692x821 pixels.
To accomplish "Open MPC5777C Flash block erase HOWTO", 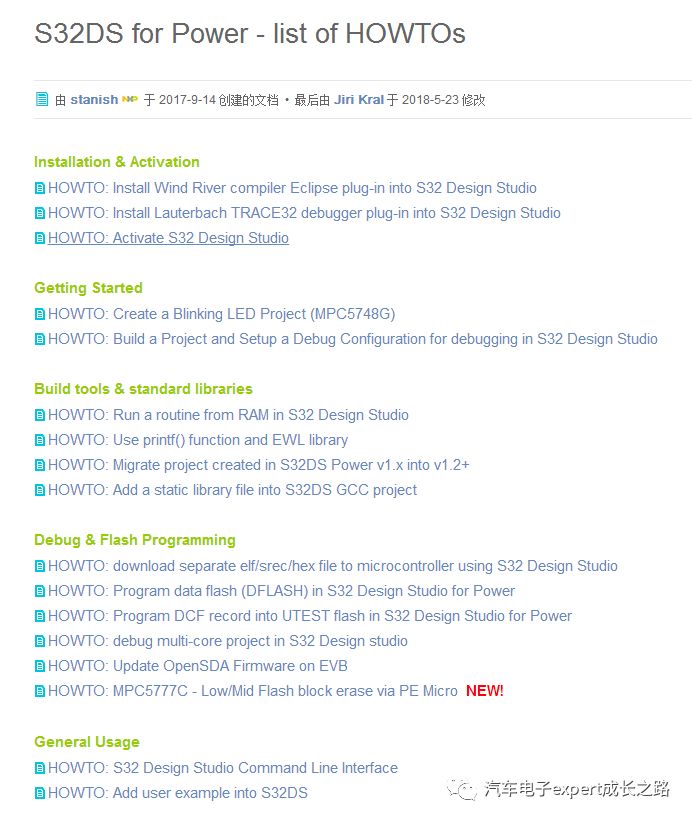I will [x=253, y=691].
